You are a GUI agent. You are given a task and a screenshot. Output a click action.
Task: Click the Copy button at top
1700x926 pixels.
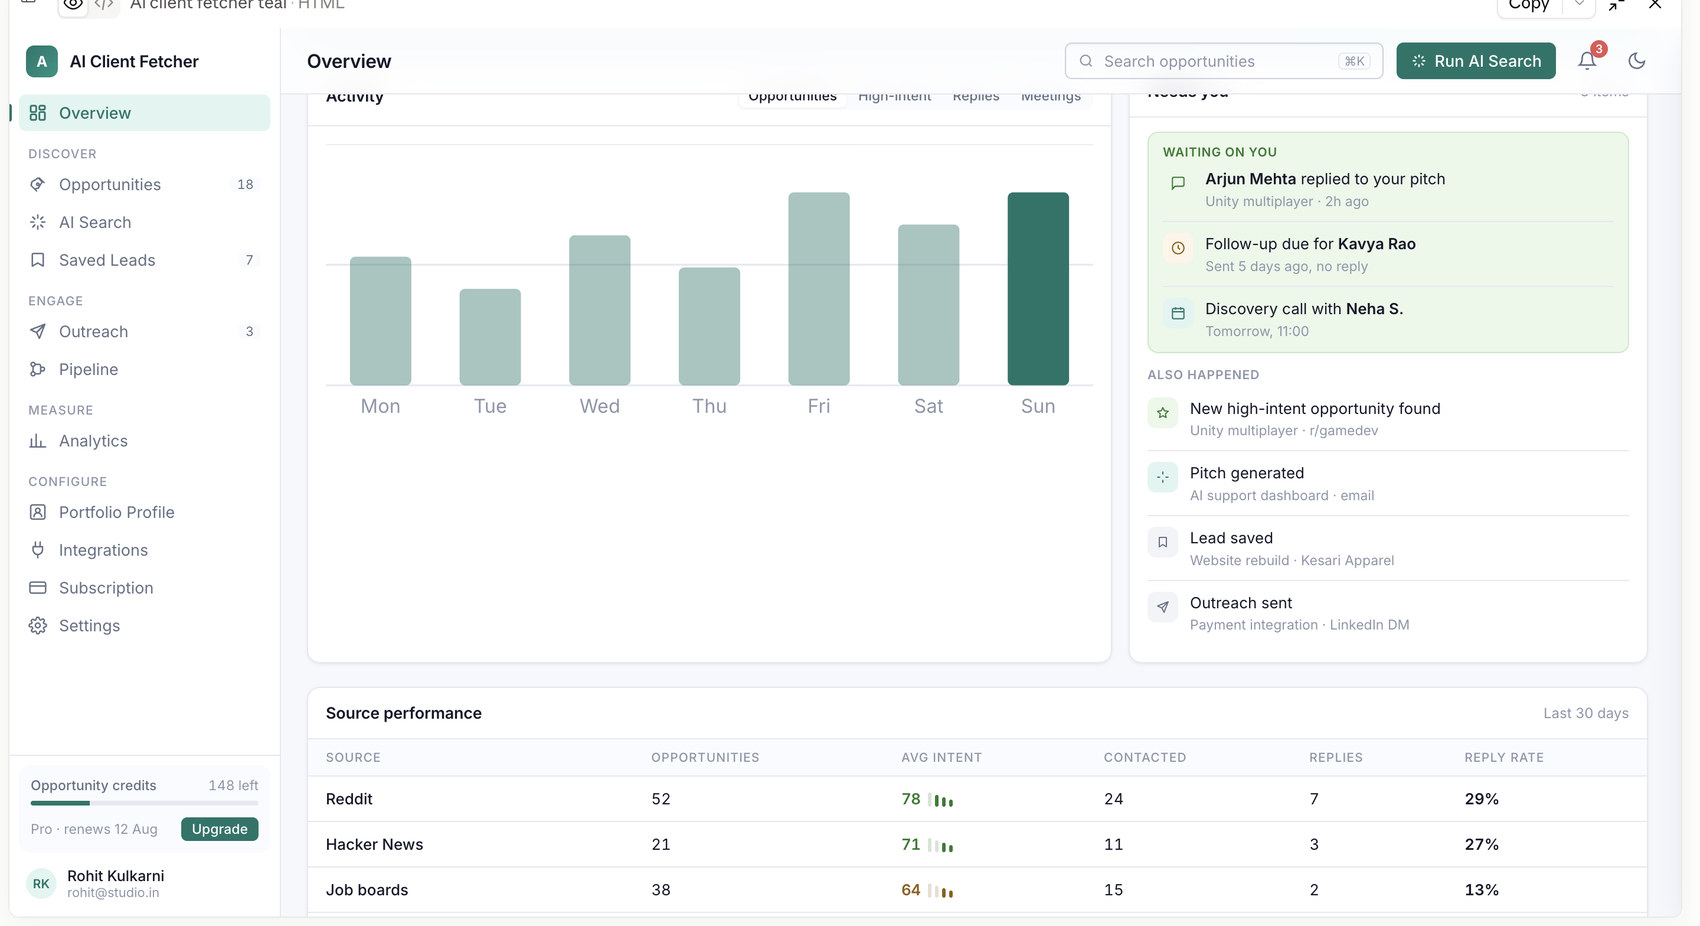click(x=1529, y=5)
